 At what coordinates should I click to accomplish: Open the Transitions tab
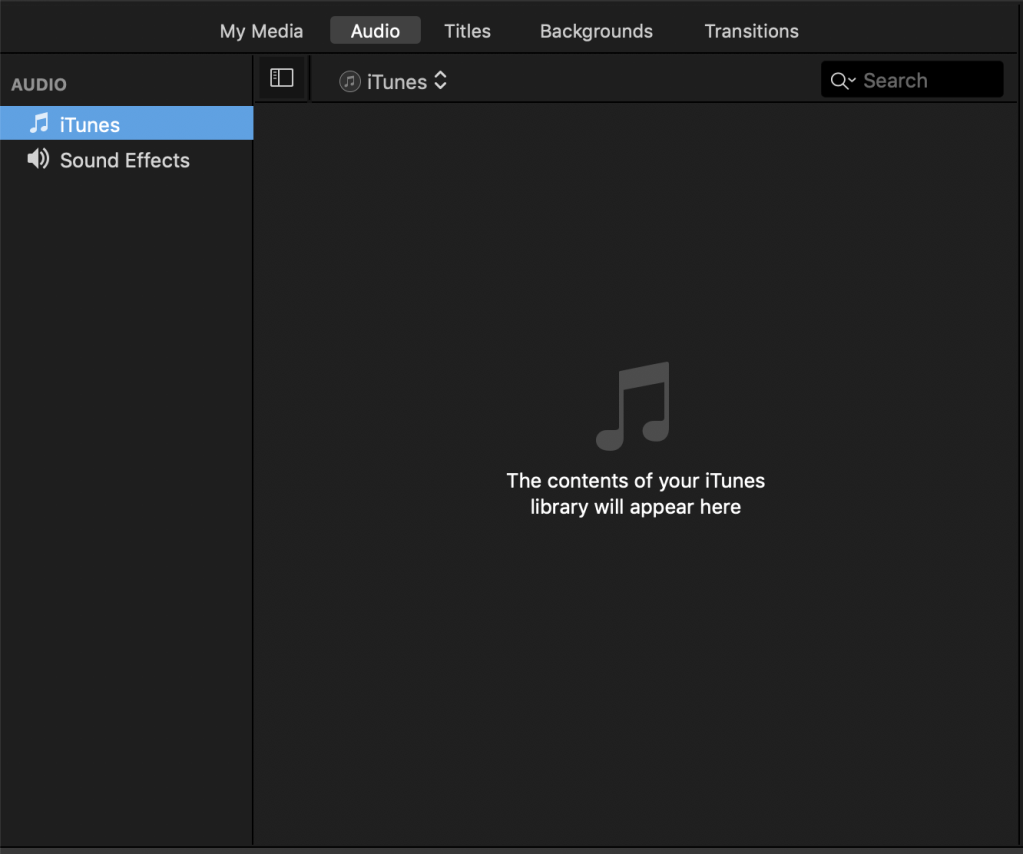(x=751, y=31)
